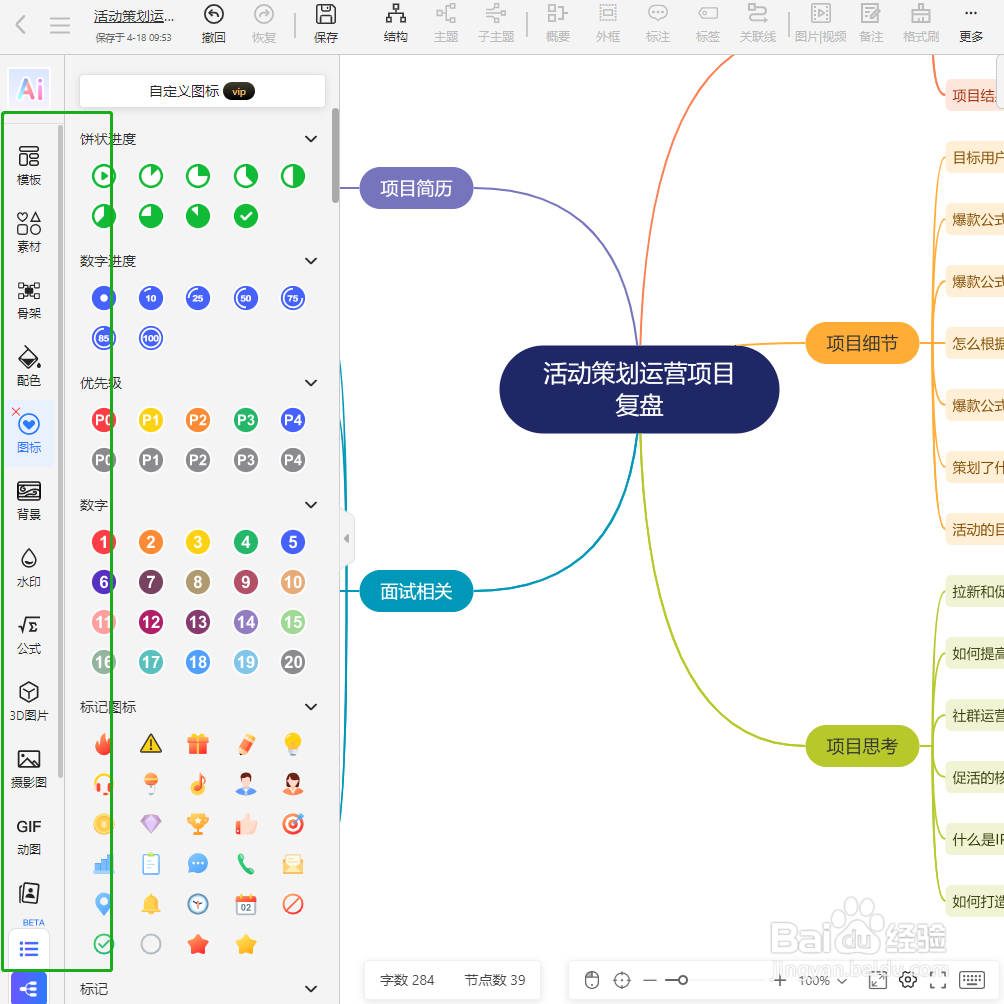Insert the orange number 2 icon
1004x1004 pixels.
click(151, 542)
